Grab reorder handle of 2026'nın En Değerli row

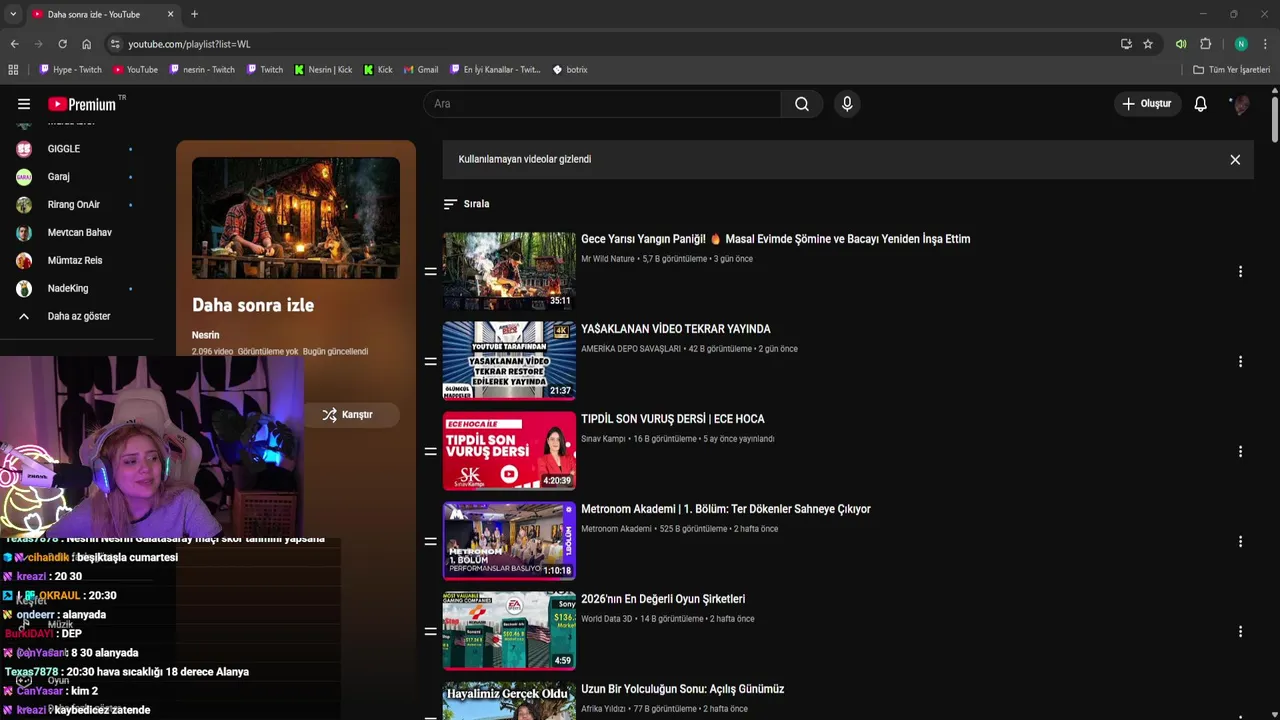click(x=430, y=632)
